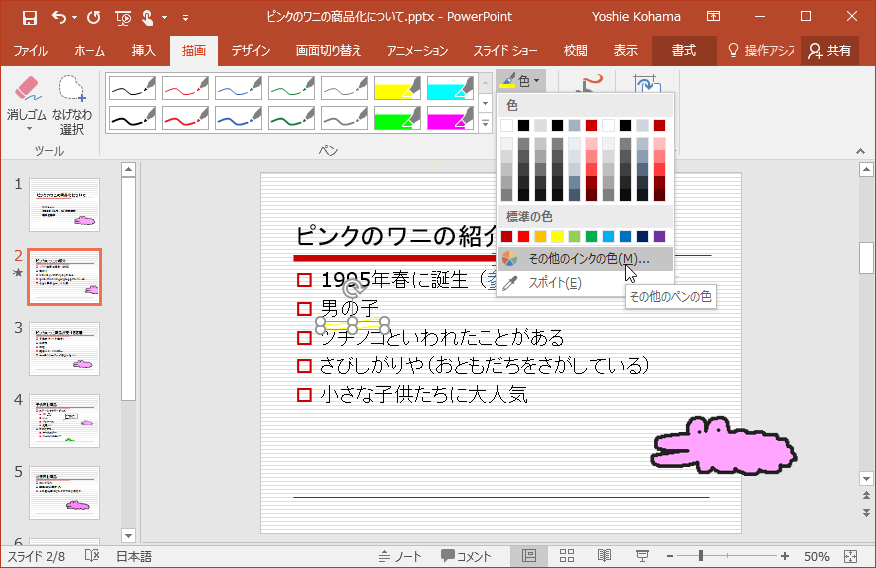Switch to Slide Sorter view icon
The height and width of the screenshot is (568, 876).
point(567,556)
